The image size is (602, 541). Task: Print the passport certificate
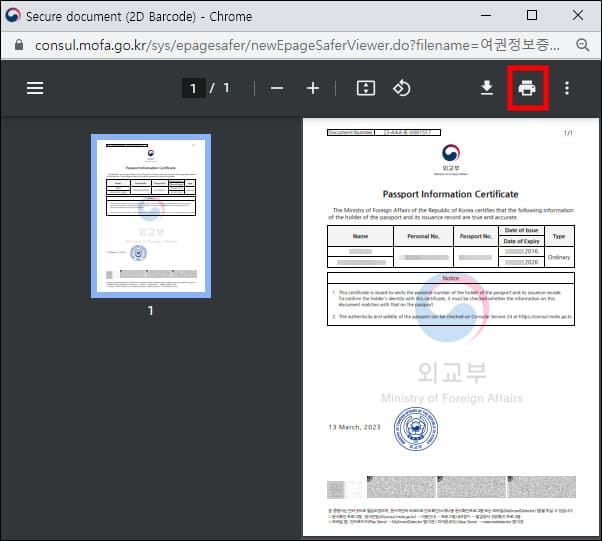pos(527,88)
